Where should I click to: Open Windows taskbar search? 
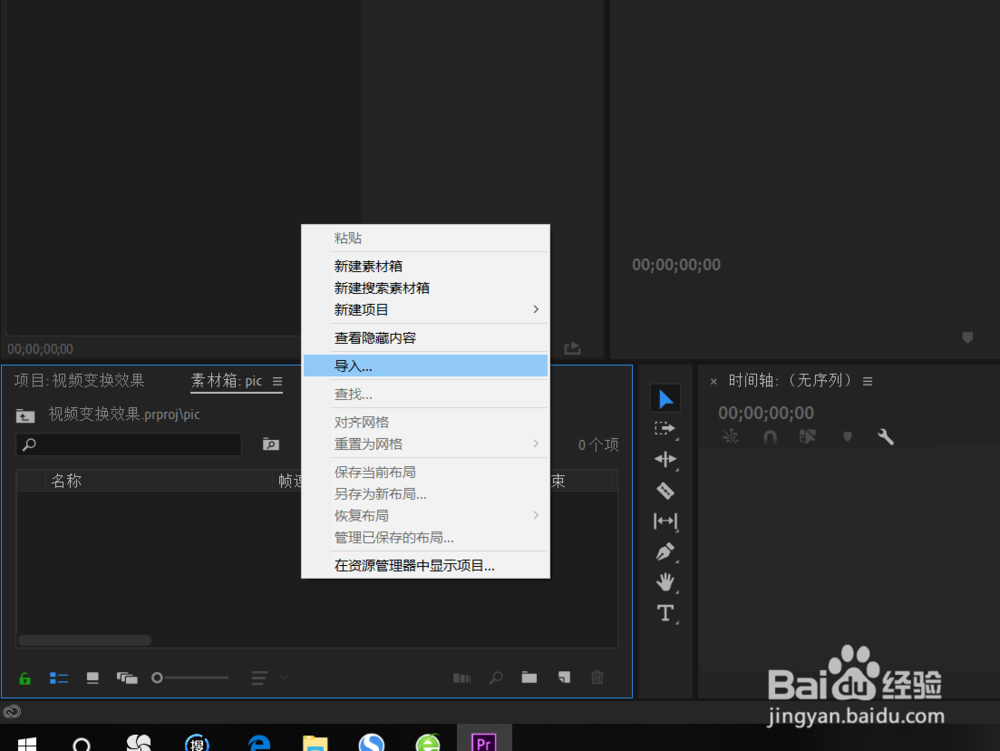(x=82, y=744)
